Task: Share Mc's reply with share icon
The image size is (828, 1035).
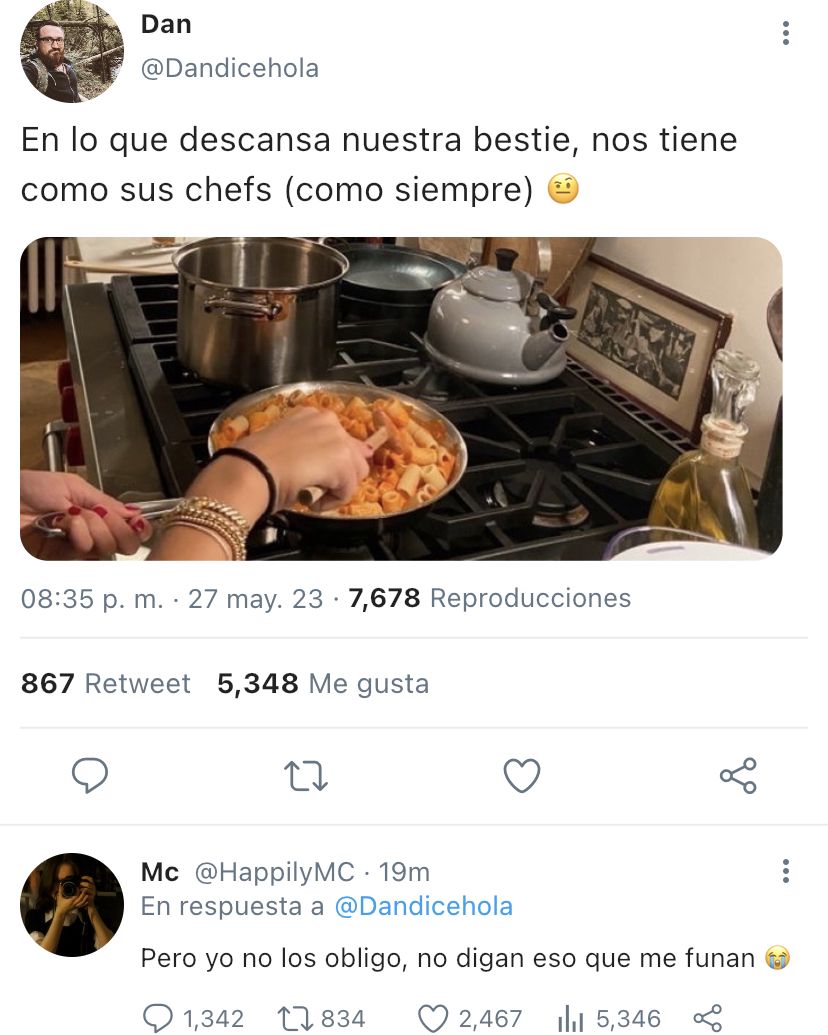Action: coord(708,1018)
